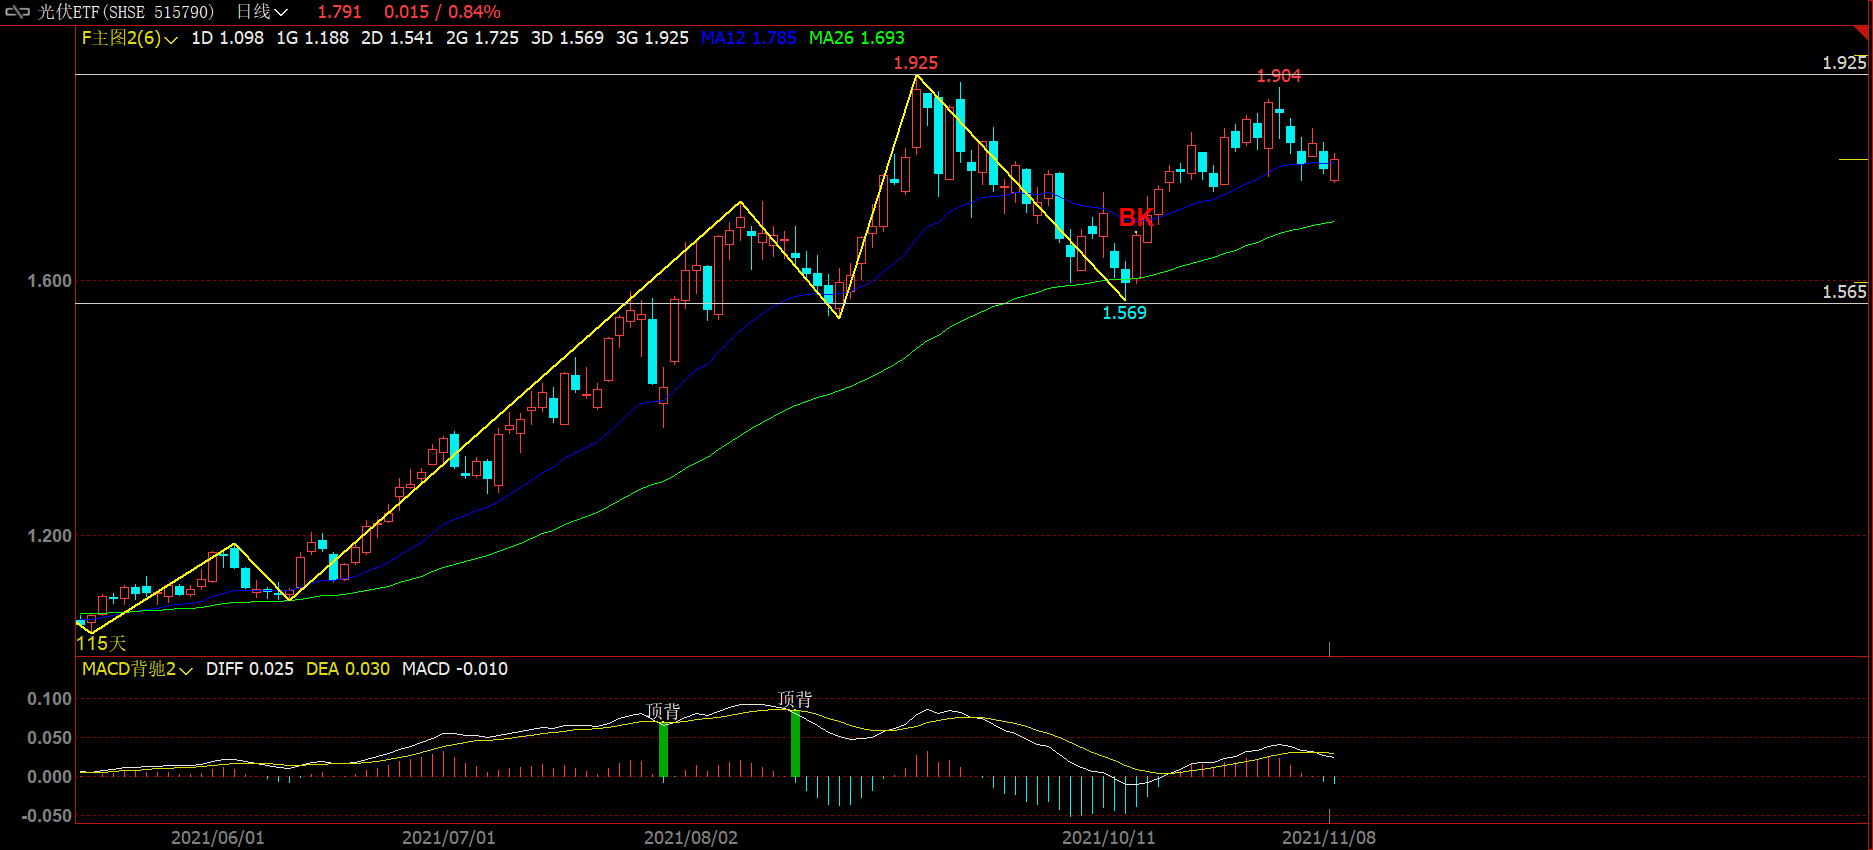The height and width of the screenshot is (850, 1873).
Task: Click the 0.100 MACD axis label
Action: tap(50, 699)
